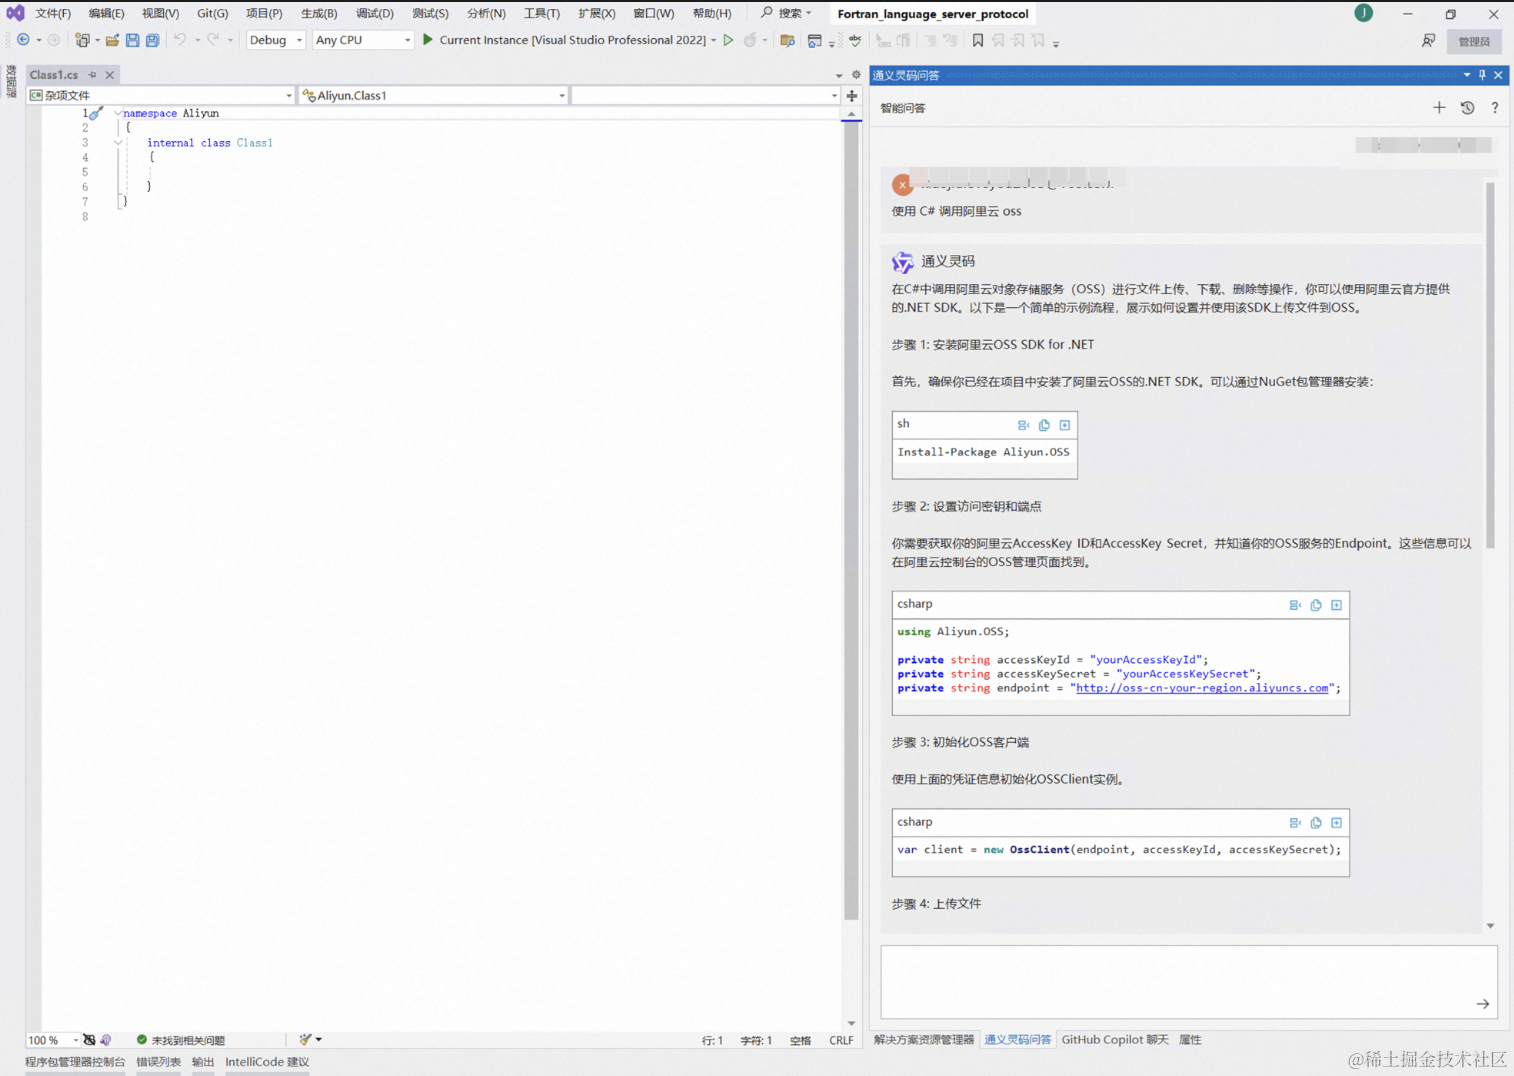Open the 100 % zoom level dropdown
Image resolution: width=1514 pixels, height=1076 pixels.
pos(54,1040)
